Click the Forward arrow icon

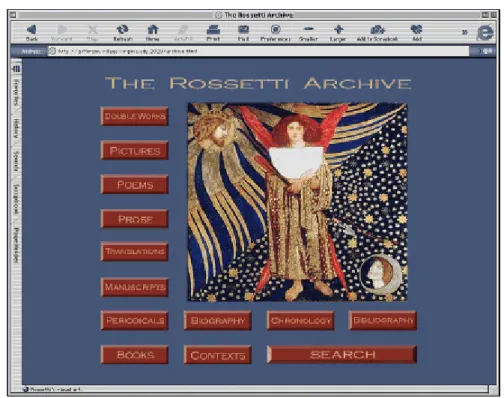[62, 30]
